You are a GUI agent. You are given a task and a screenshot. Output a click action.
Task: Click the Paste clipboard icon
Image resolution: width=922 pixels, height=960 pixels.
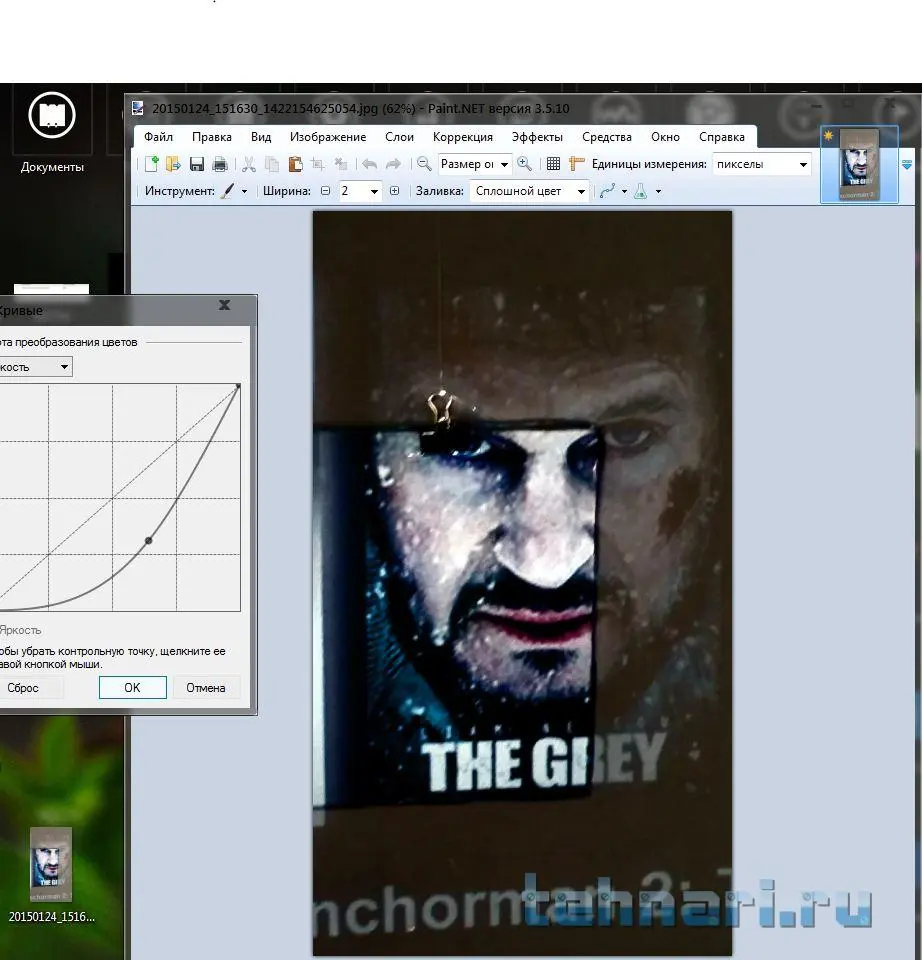pos(295,164)
